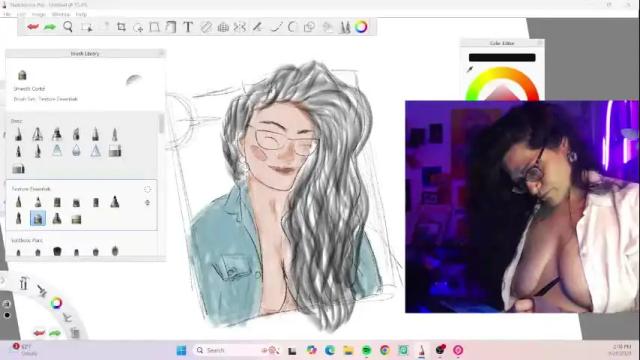Select the Flood Fill tool
The height and width of the screenshot is (360, 640).
(171, 27)
